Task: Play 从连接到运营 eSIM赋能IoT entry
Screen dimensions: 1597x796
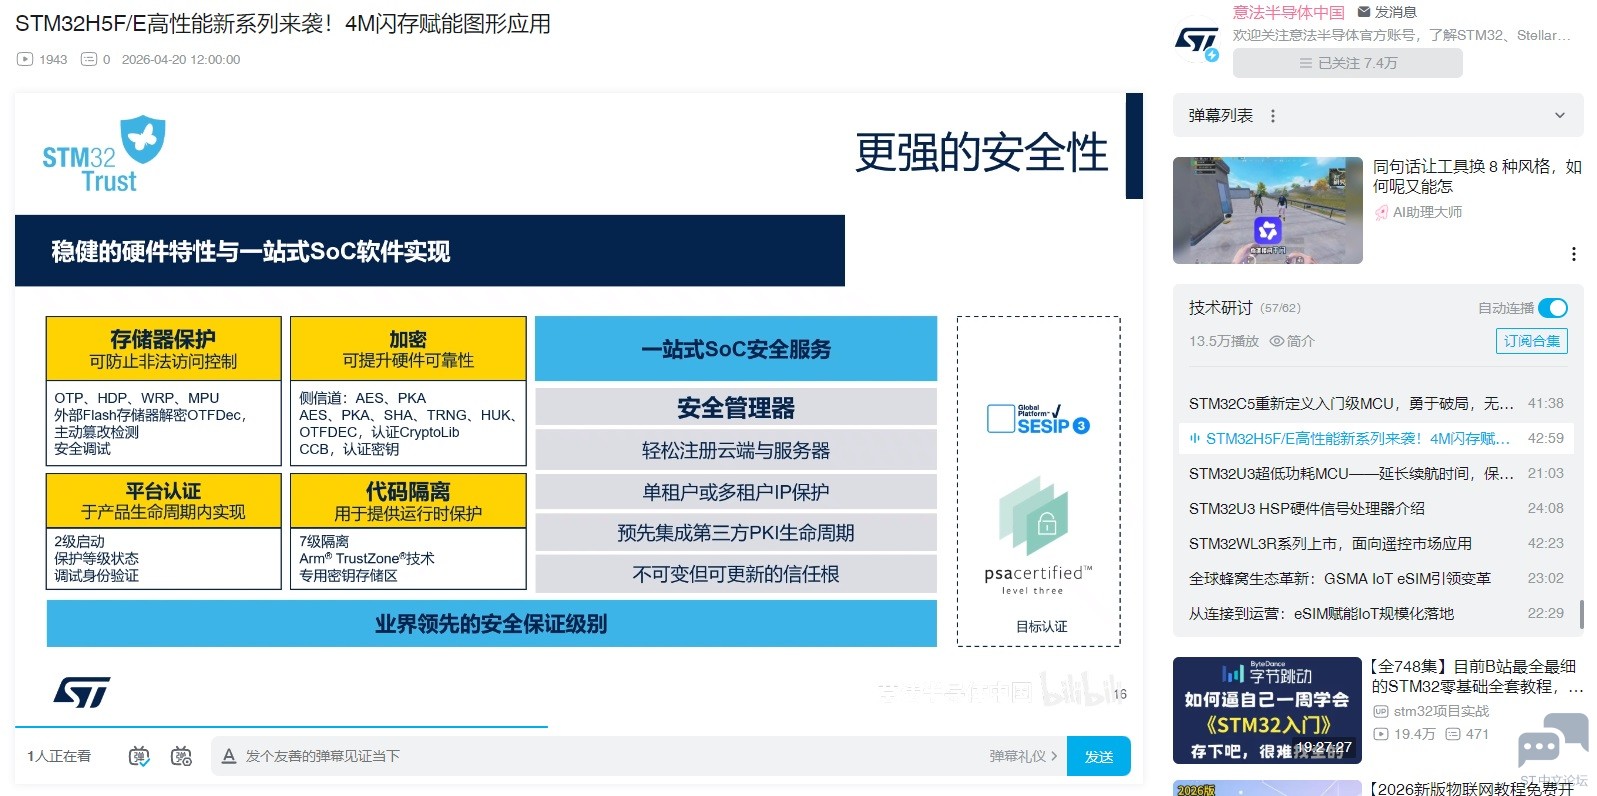Action: pos(1376,613)
